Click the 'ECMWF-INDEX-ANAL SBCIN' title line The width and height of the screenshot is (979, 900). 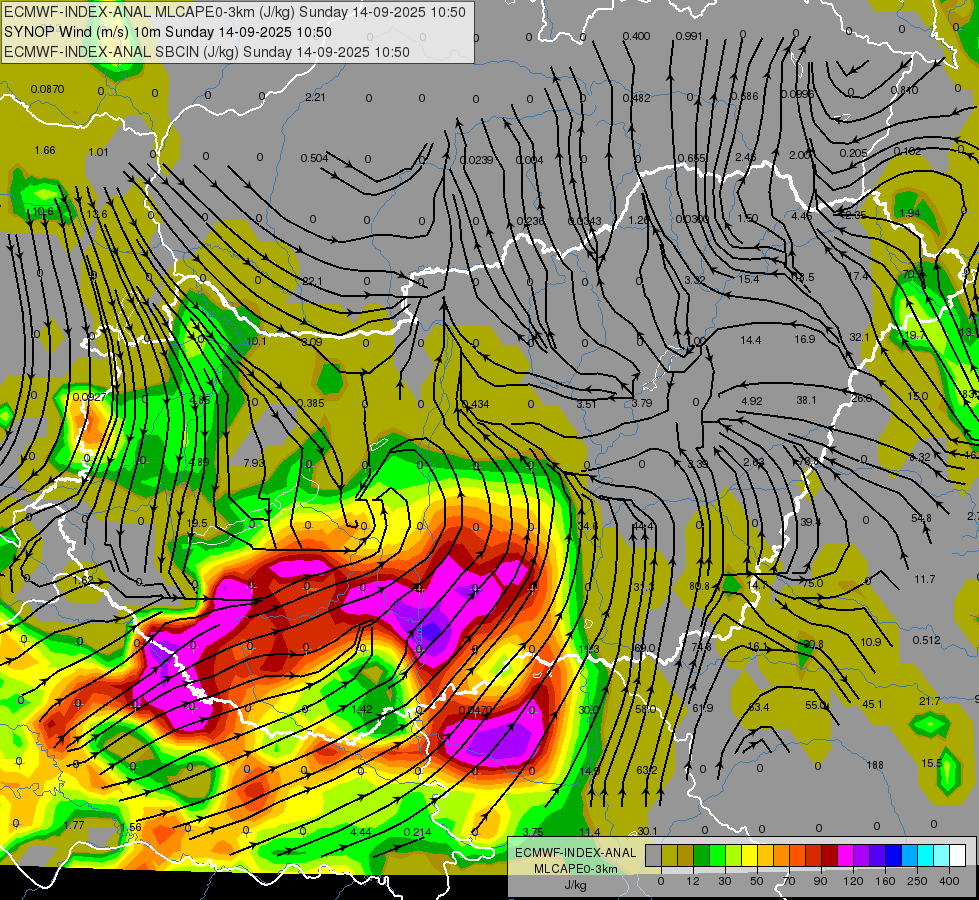207,52
